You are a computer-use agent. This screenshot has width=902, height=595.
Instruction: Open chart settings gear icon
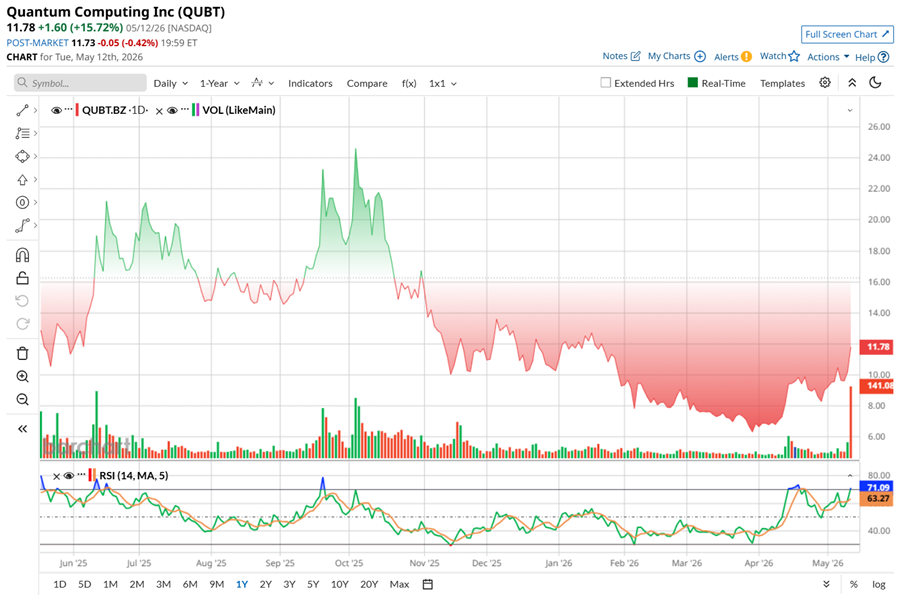825,83
